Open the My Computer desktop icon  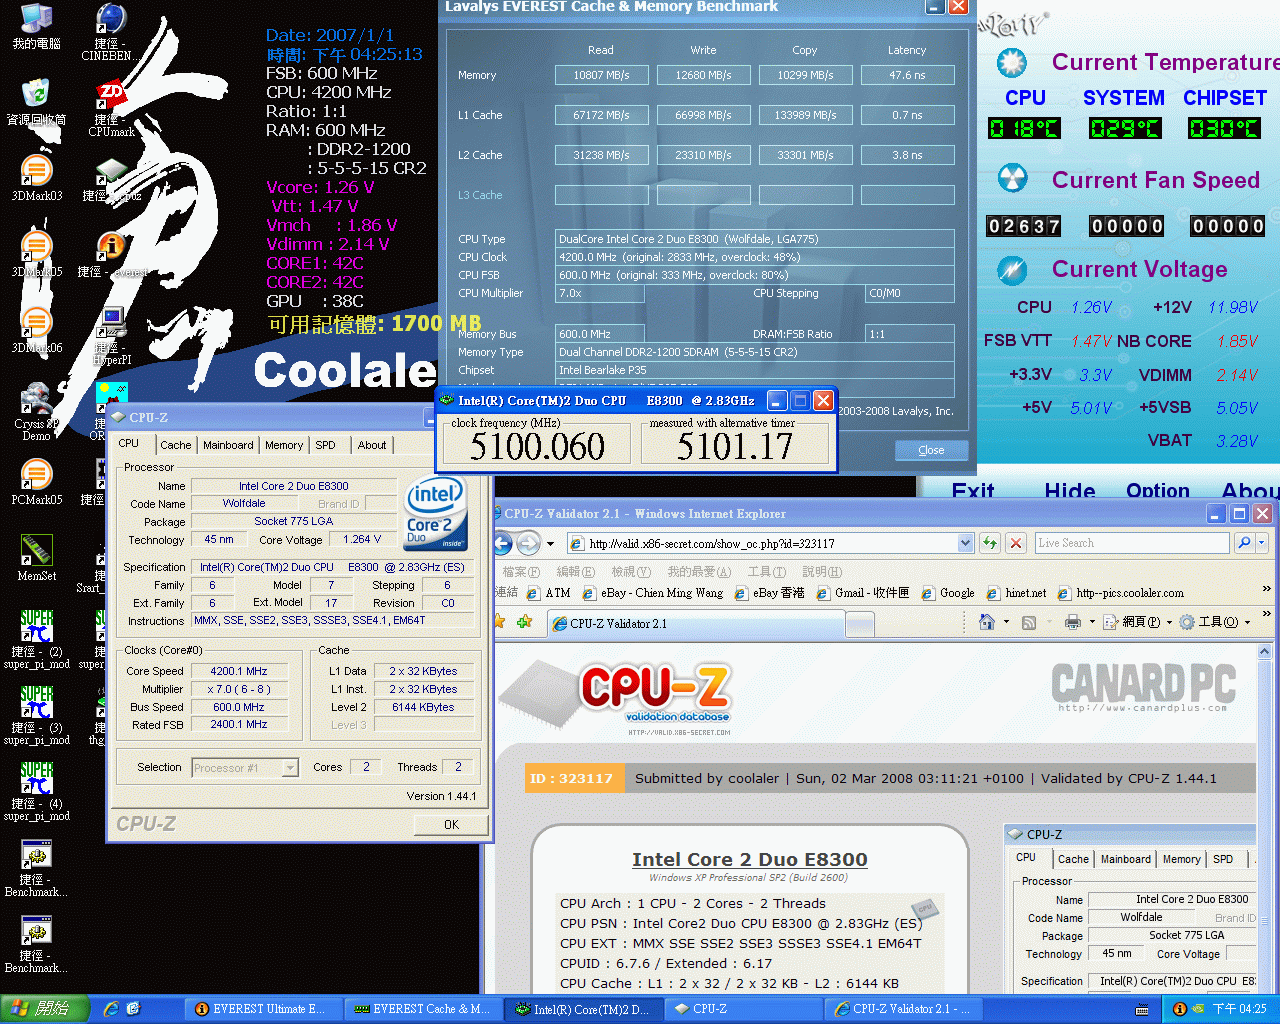pos(36,26)
